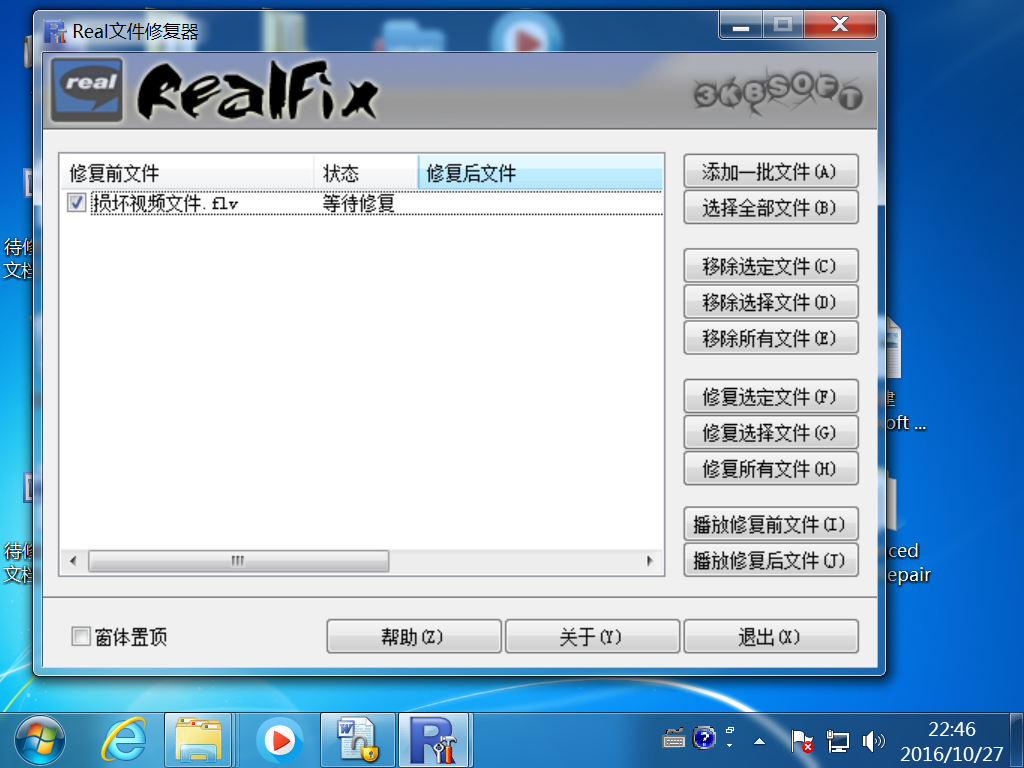Click 修复选择文件(G) button
1024x768 pixels.
coord(771,432)
